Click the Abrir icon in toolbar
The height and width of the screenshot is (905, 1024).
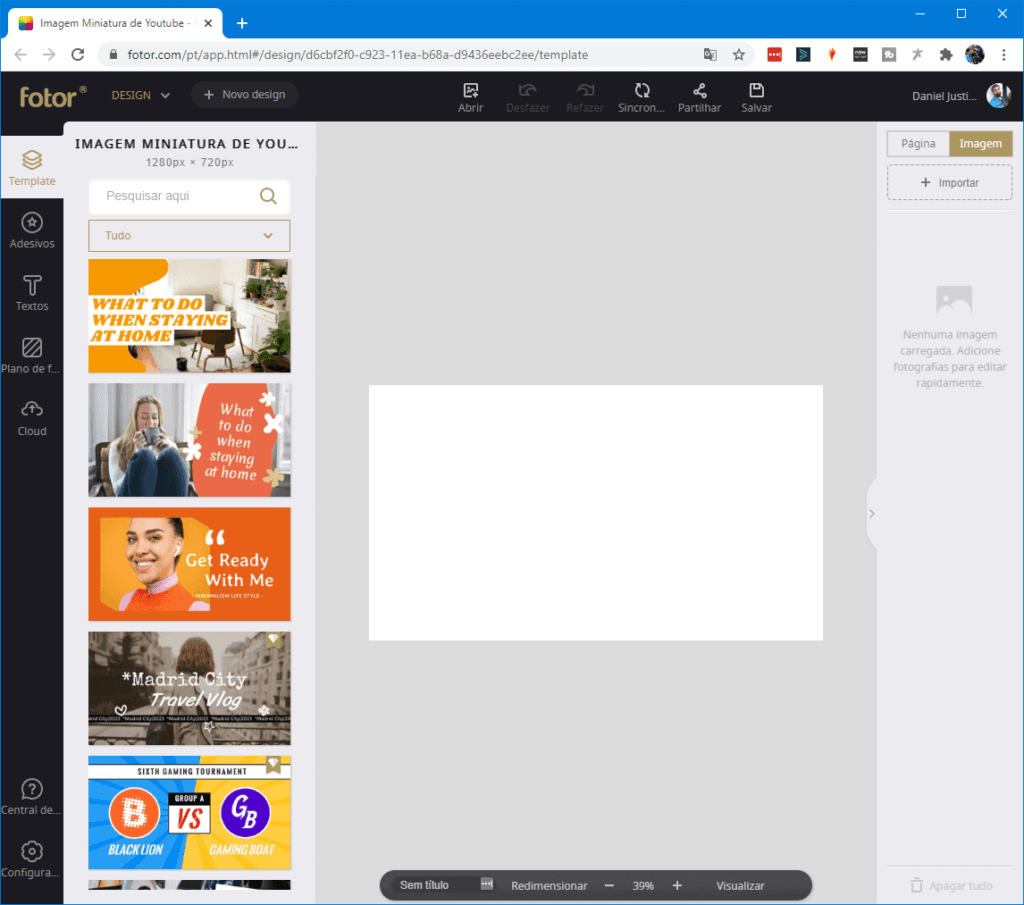tap(470, 96)
